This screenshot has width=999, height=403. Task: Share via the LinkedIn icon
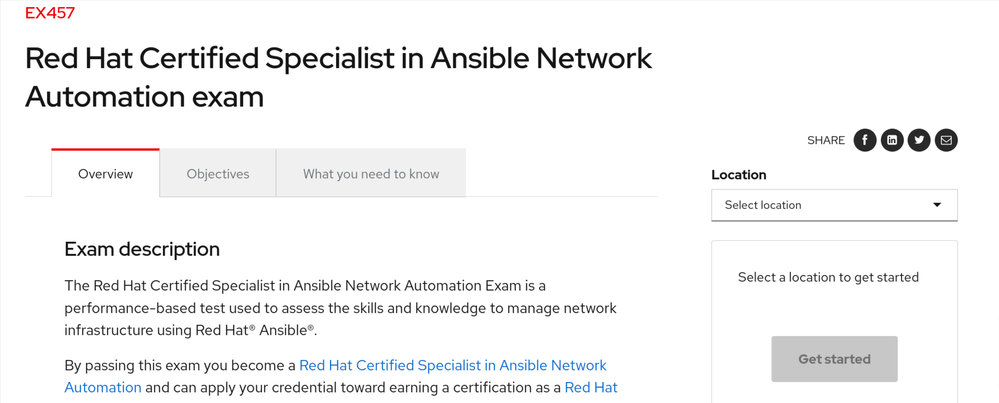(892, 141)
